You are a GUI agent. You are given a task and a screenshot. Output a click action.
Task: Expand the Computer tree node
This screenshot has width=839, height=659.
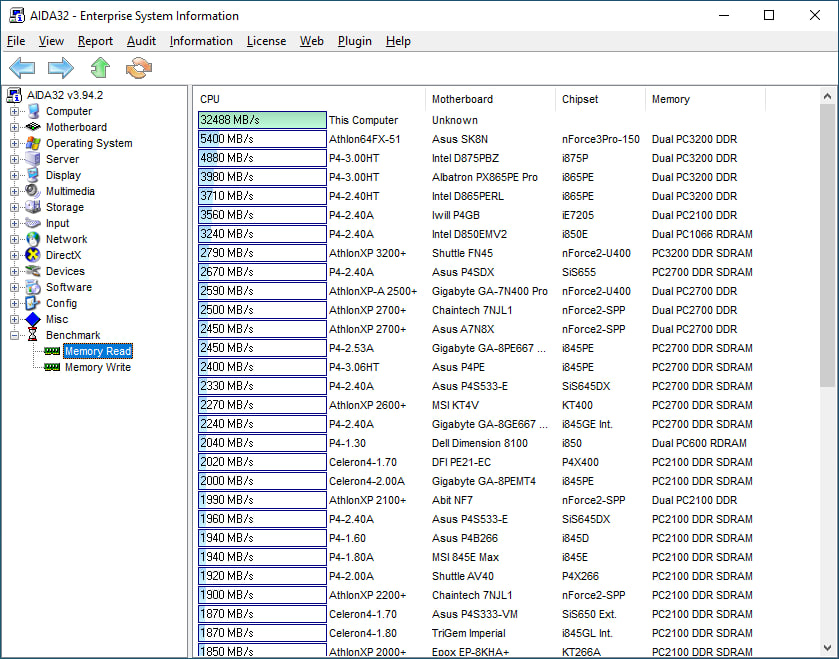15,111
